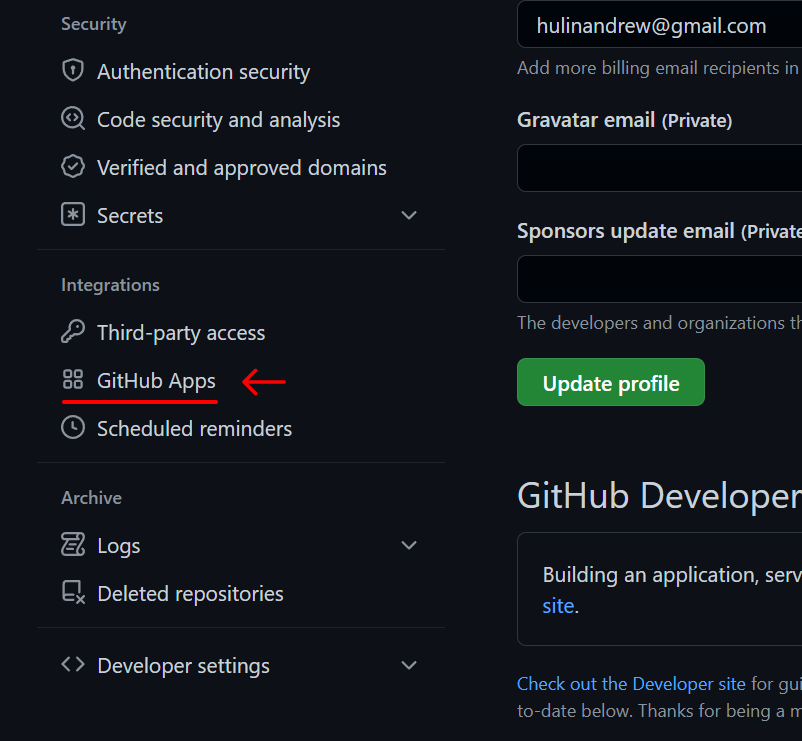Click the Code security and analysis icon

(73, 119)
